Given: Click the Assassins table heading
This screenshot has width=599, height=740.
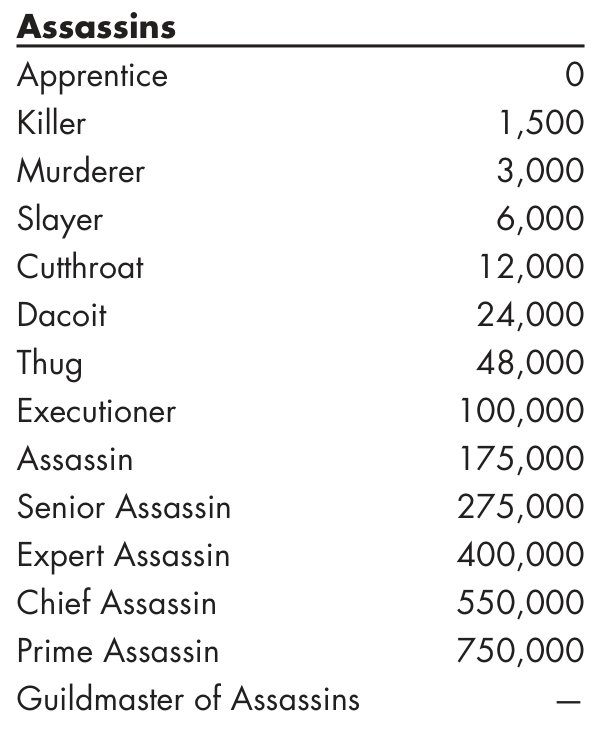Looking at the screenshot, I should pyautogui.click(x=96, y=26).
